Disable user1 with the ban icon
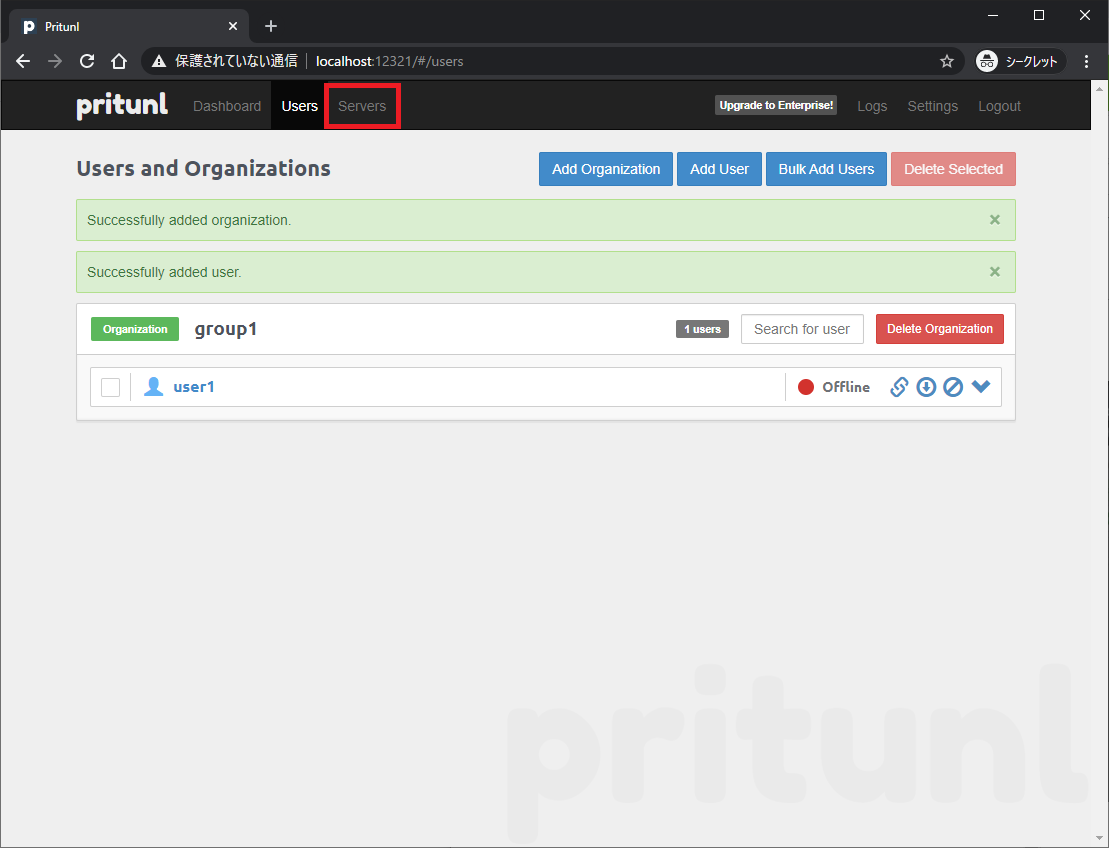The height and width of the screenshot is (848, 1109). (x=953, y=387)
